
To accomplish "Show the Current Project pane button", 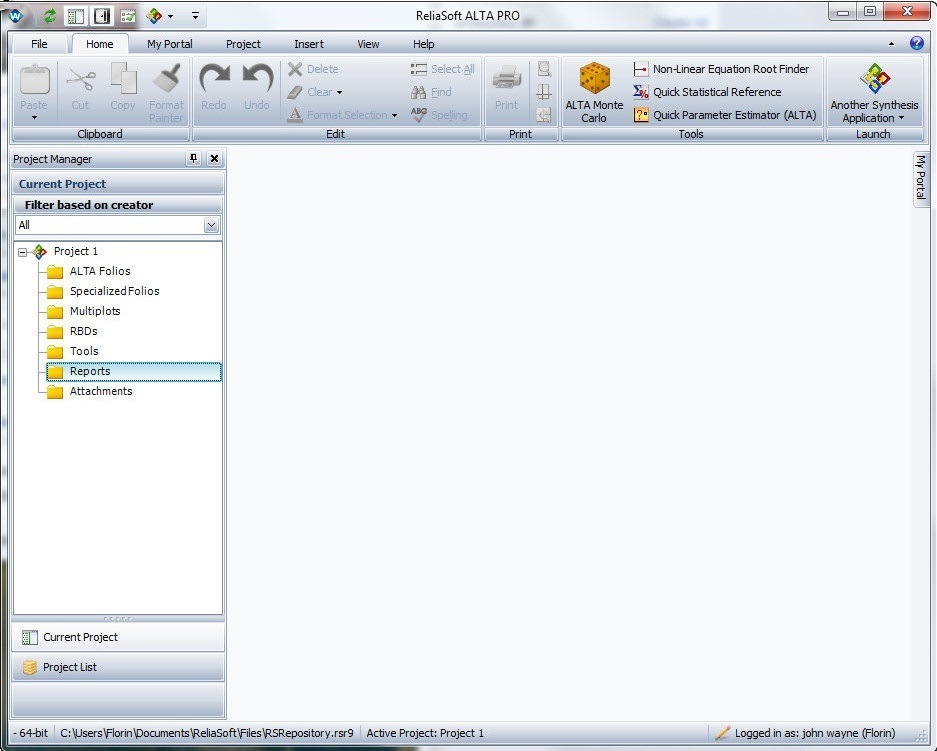I will click(x=118, y=637).
